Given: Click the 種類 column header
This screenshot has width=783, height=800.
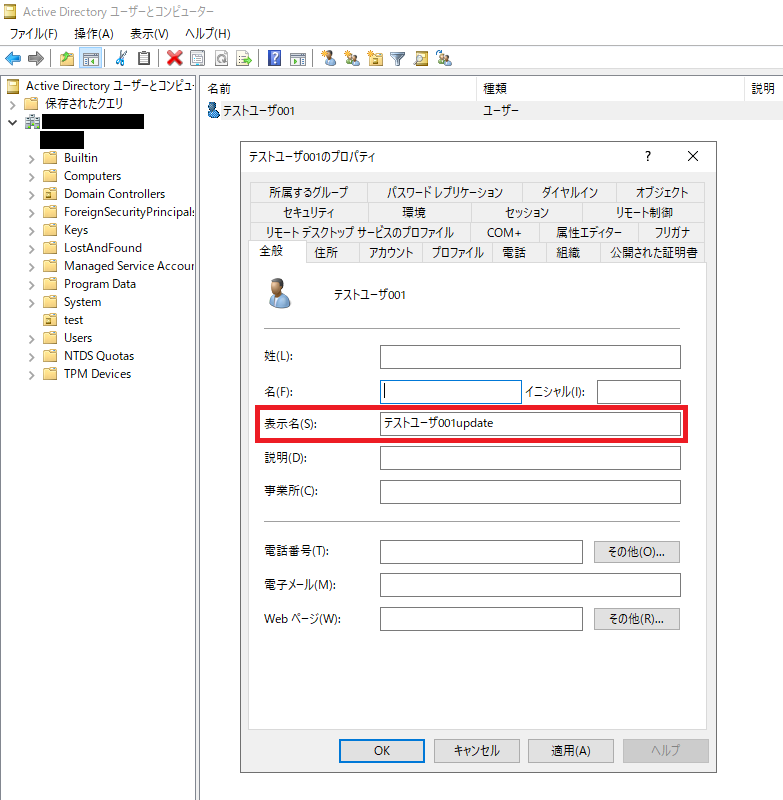Looking at the screenshot, I should pyautogui.click(x=610, y=89).
